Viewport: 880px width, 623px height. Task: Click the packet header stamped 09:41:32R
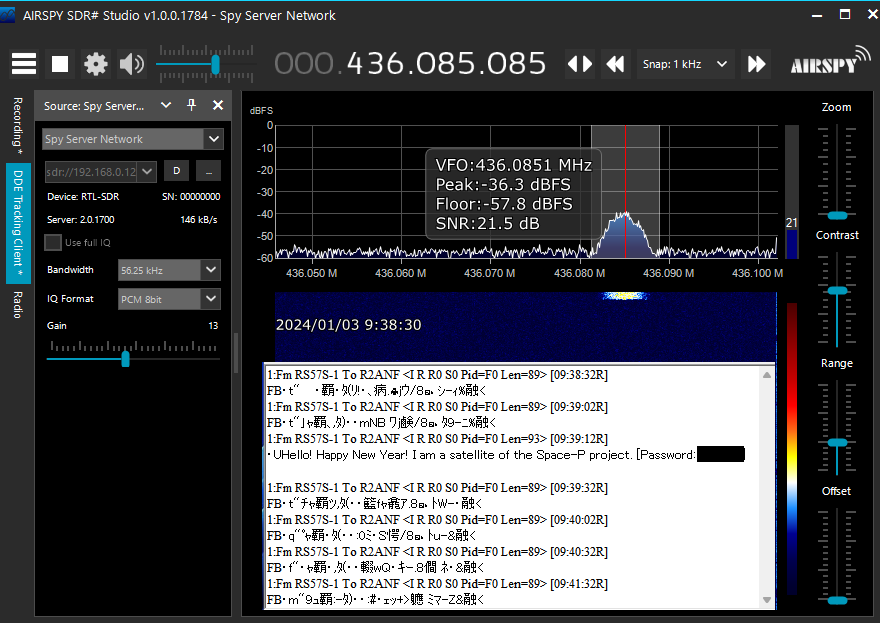point(437,584)
